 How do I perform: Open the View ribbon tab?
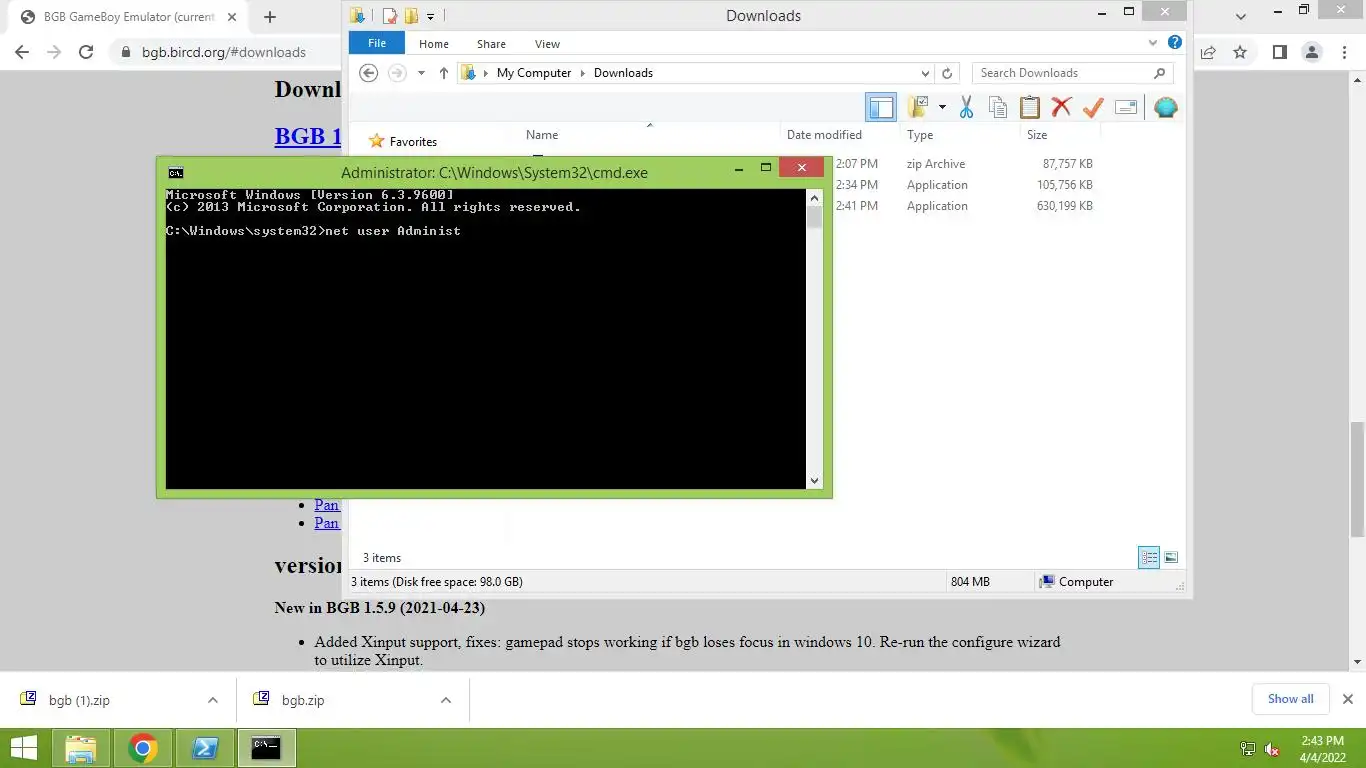tap(547, 44)
